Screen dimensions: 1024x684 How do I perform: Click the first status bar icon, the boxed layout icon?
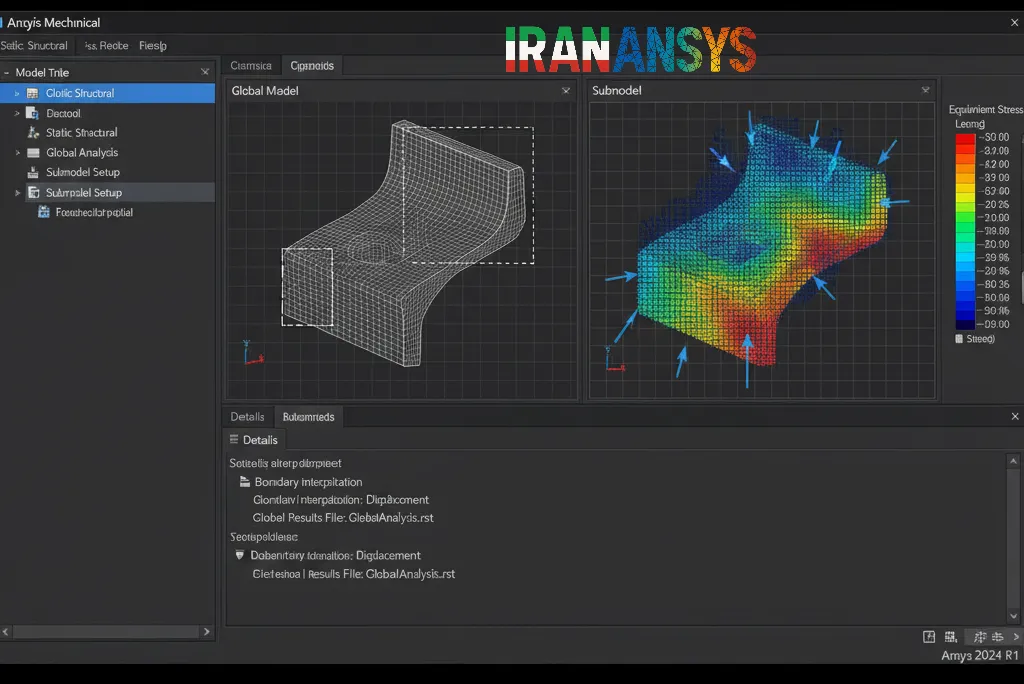[x=929, y=637]
